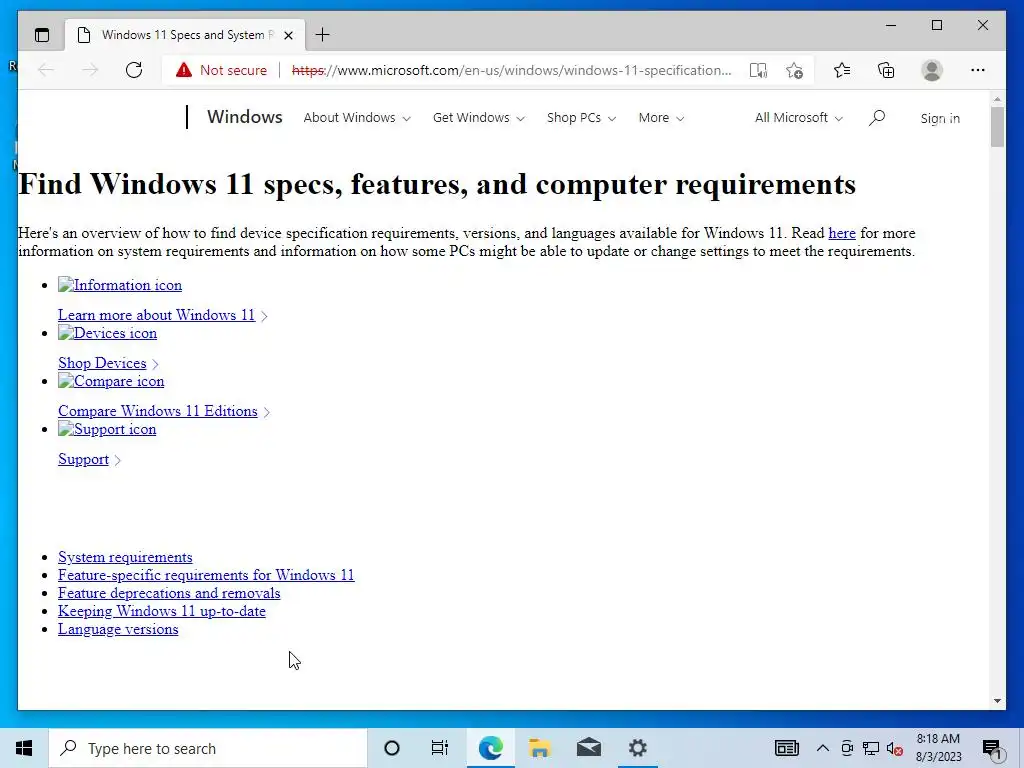Show hidden system tray icons
1024x768 pixels.
(823, 748)
